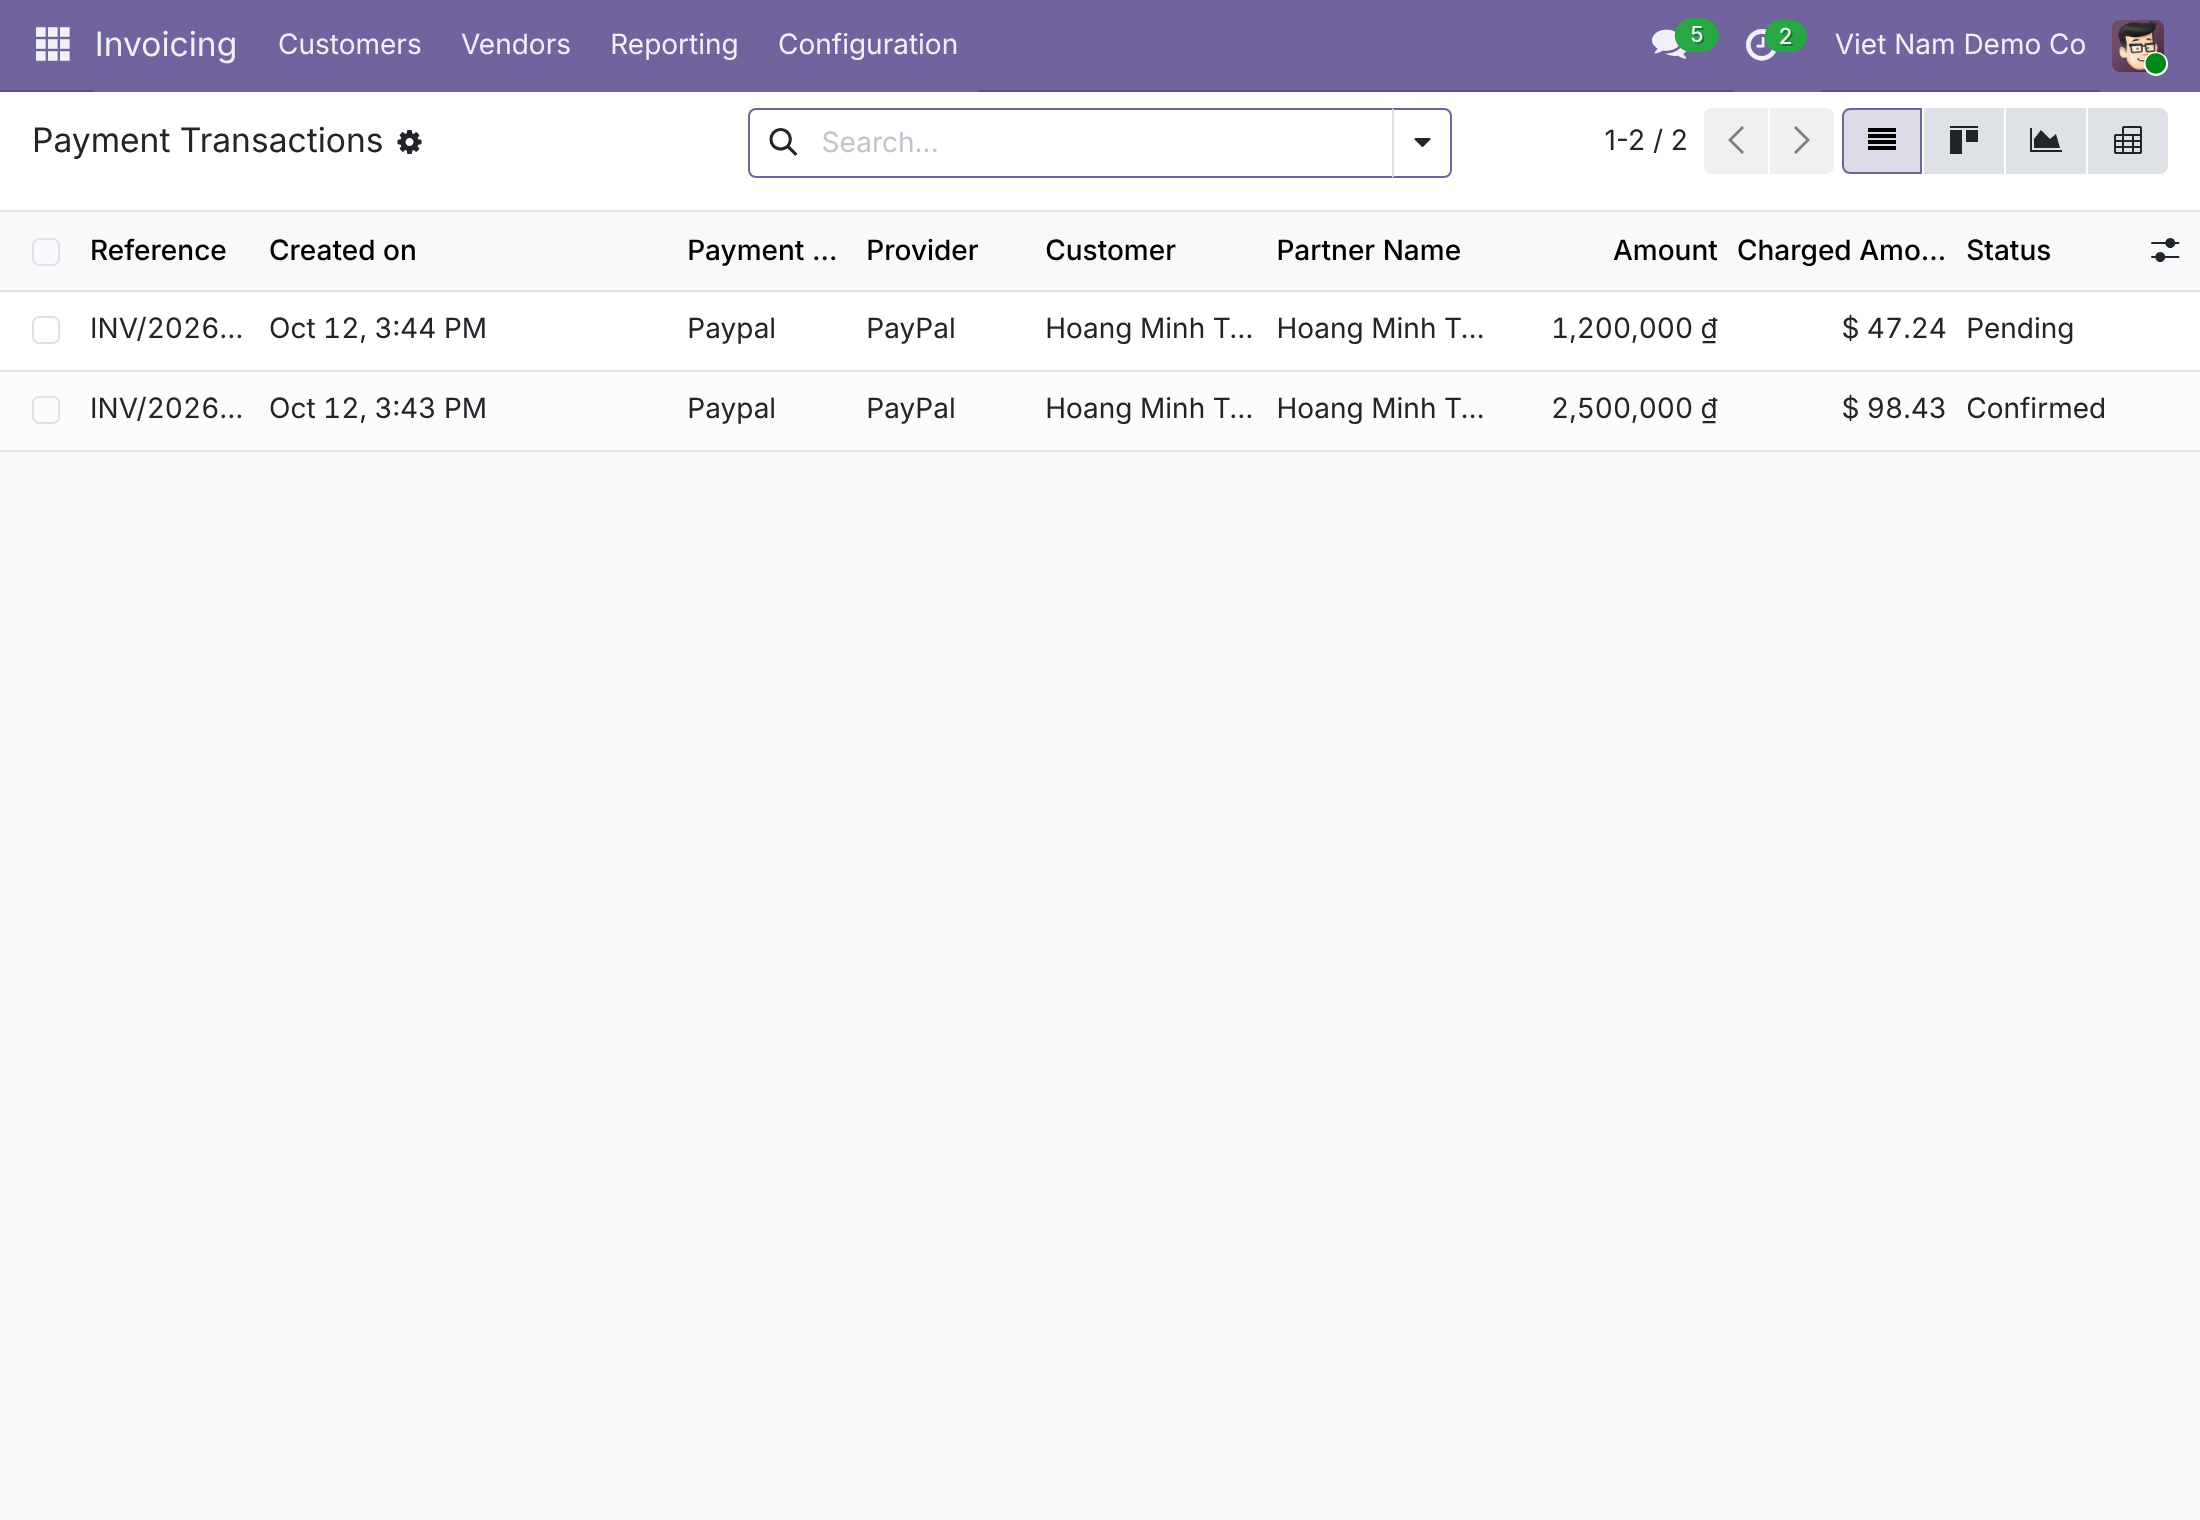This screenshot has width=2200, height=1520.
Task: Click the Confirmed status cell
Action: pyautogui.click(x=2036, y=409)
